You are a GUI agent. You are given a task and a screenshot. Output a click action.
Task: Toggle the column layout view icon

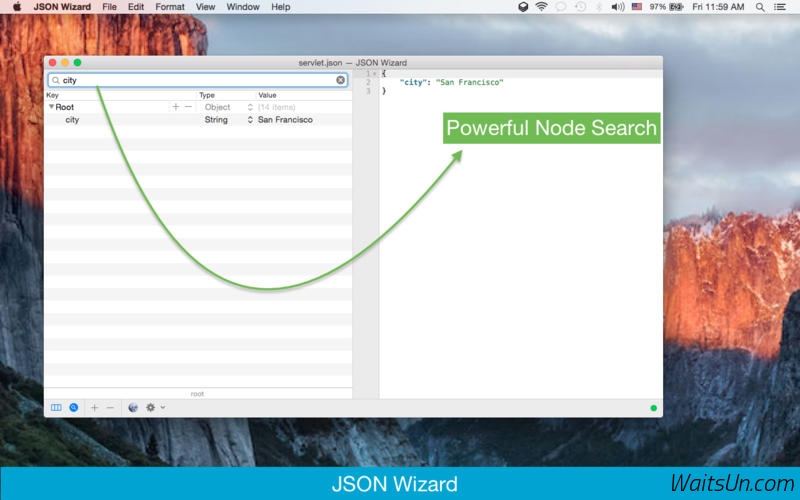pos(56,407)
